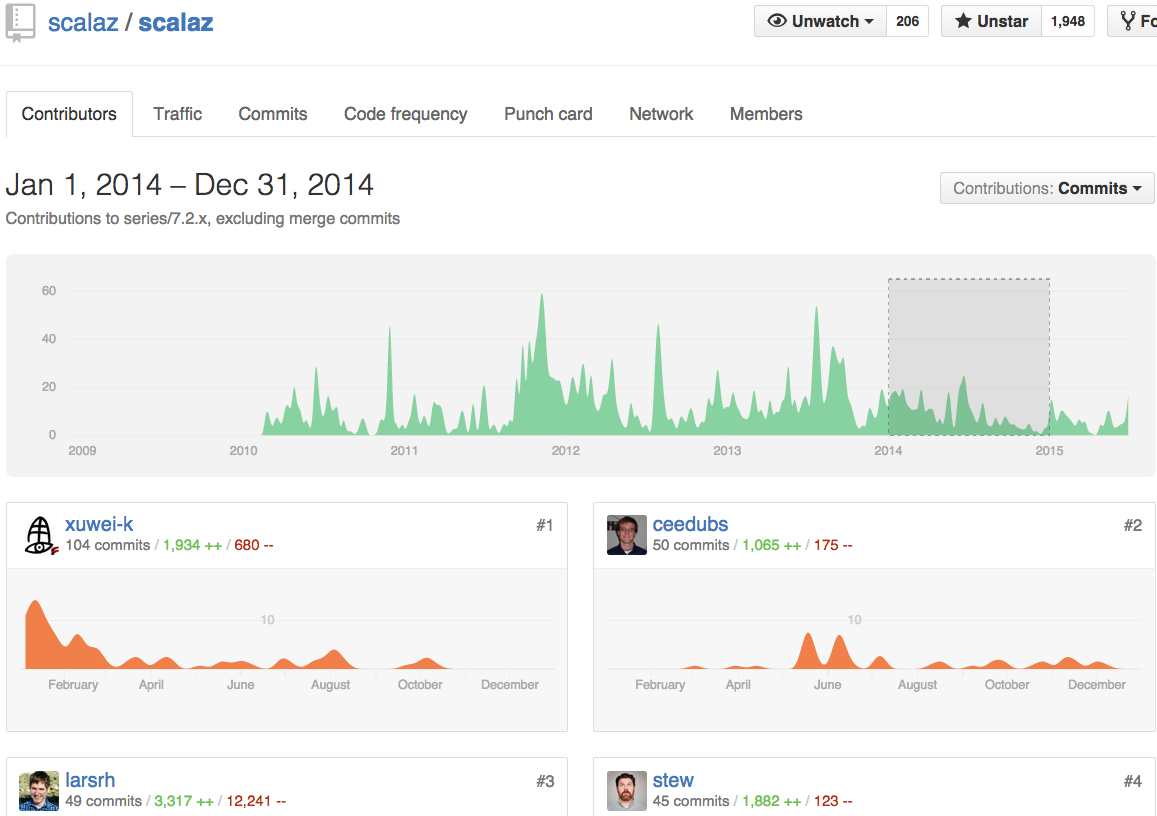The height and width of the screenshot is (816, 1157).
Task: Click the '2012' year label on the graph axis
Action: tap(565, 451)
